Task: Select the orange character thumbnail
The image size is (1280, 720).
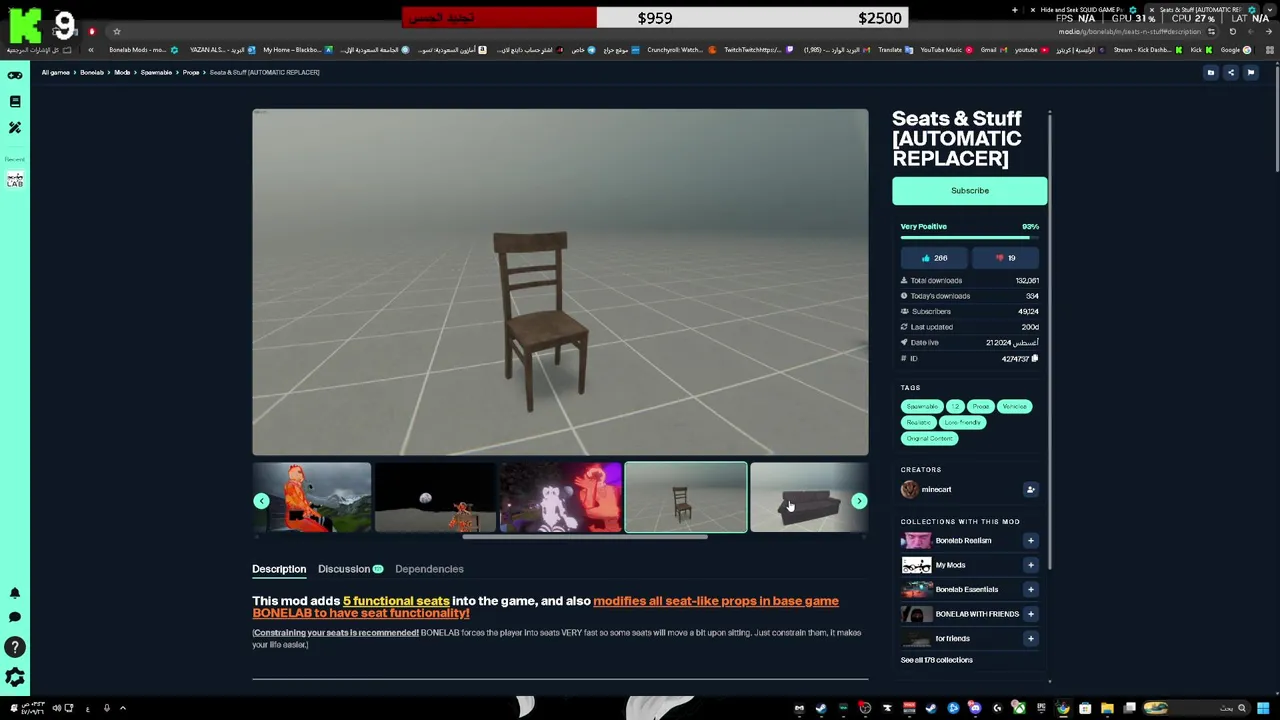Action: [x=311, y=497]
